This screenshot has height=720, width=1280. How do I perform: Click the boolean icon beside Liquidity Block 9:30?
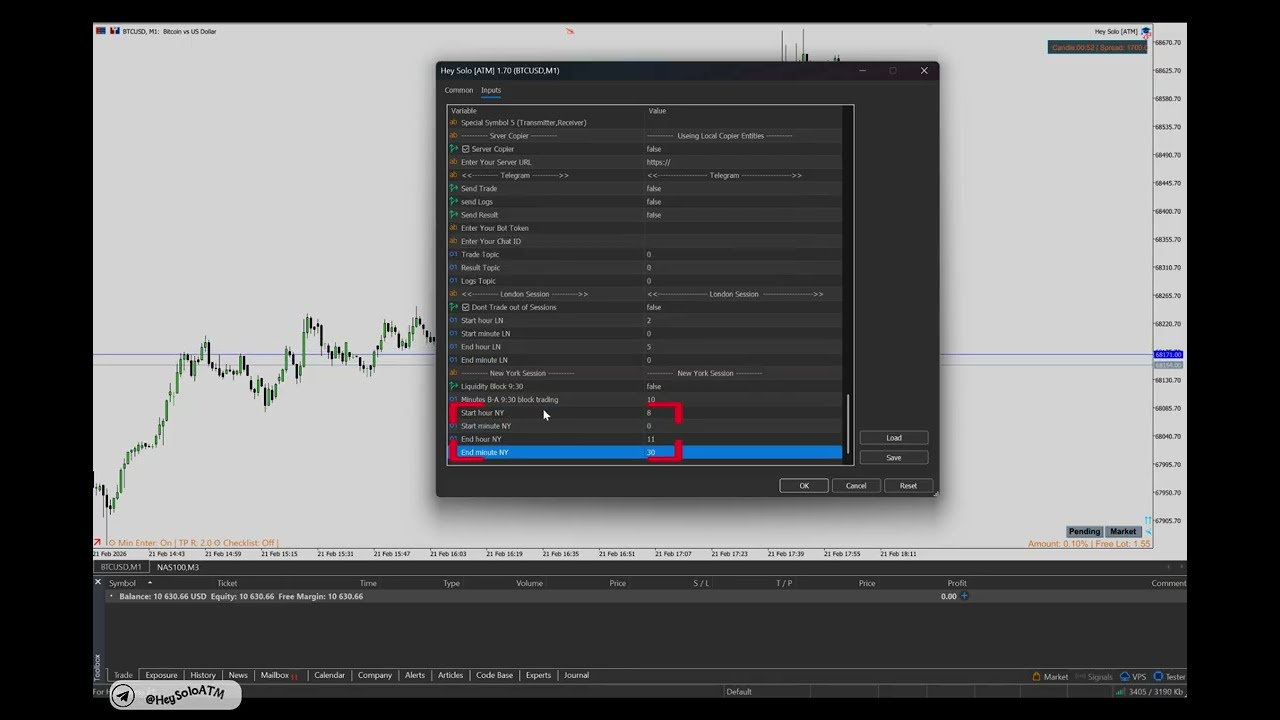tap(453, 386)
